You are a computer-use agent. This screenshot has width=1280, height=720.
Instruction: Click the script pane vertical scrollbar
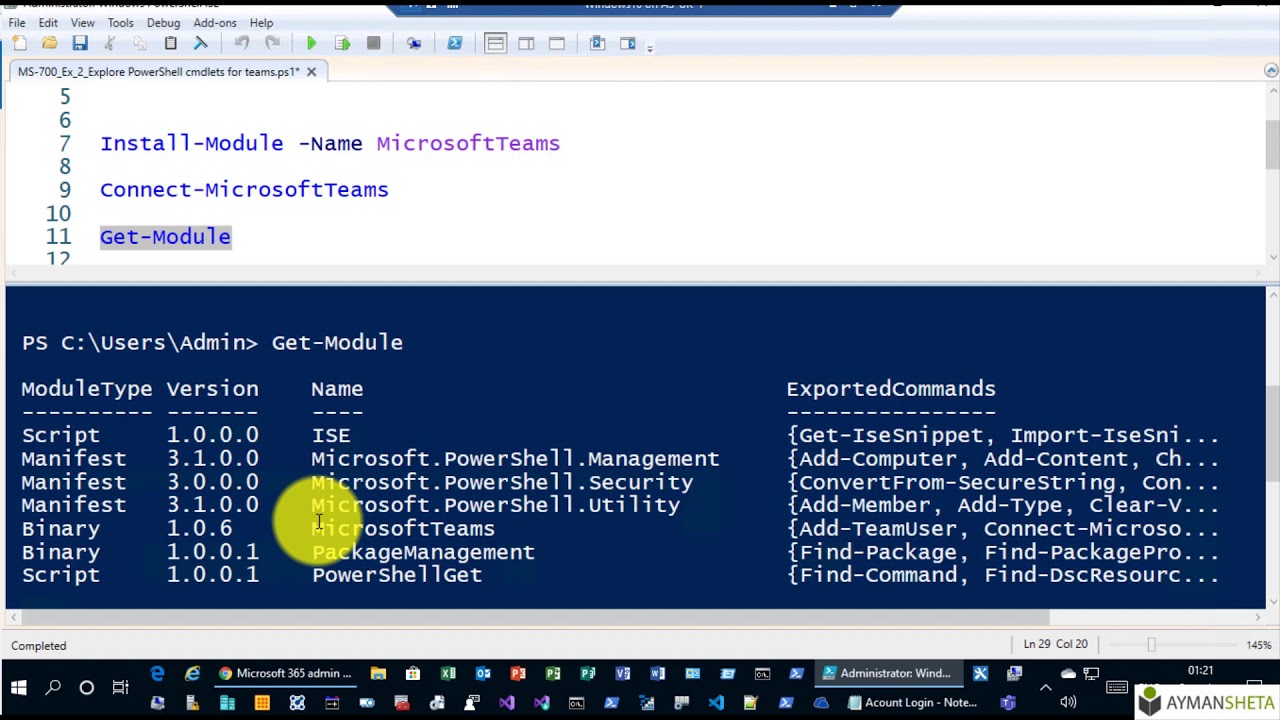point(1272,147)
